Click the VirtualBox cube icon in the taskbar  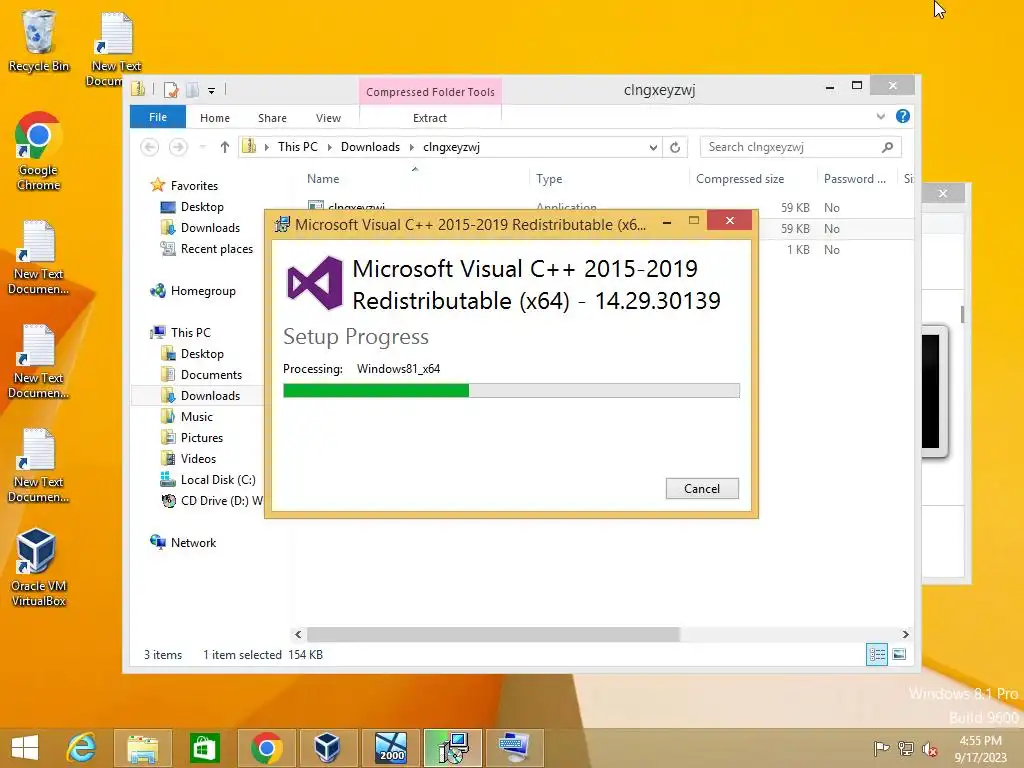point(327,748)
